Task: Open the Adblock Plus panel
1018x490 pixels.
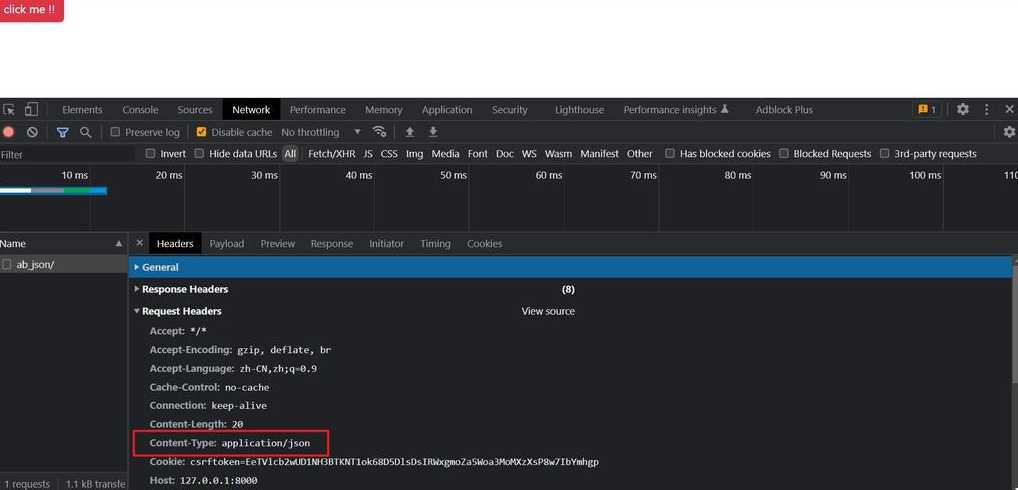Action: tap(784, 110)
